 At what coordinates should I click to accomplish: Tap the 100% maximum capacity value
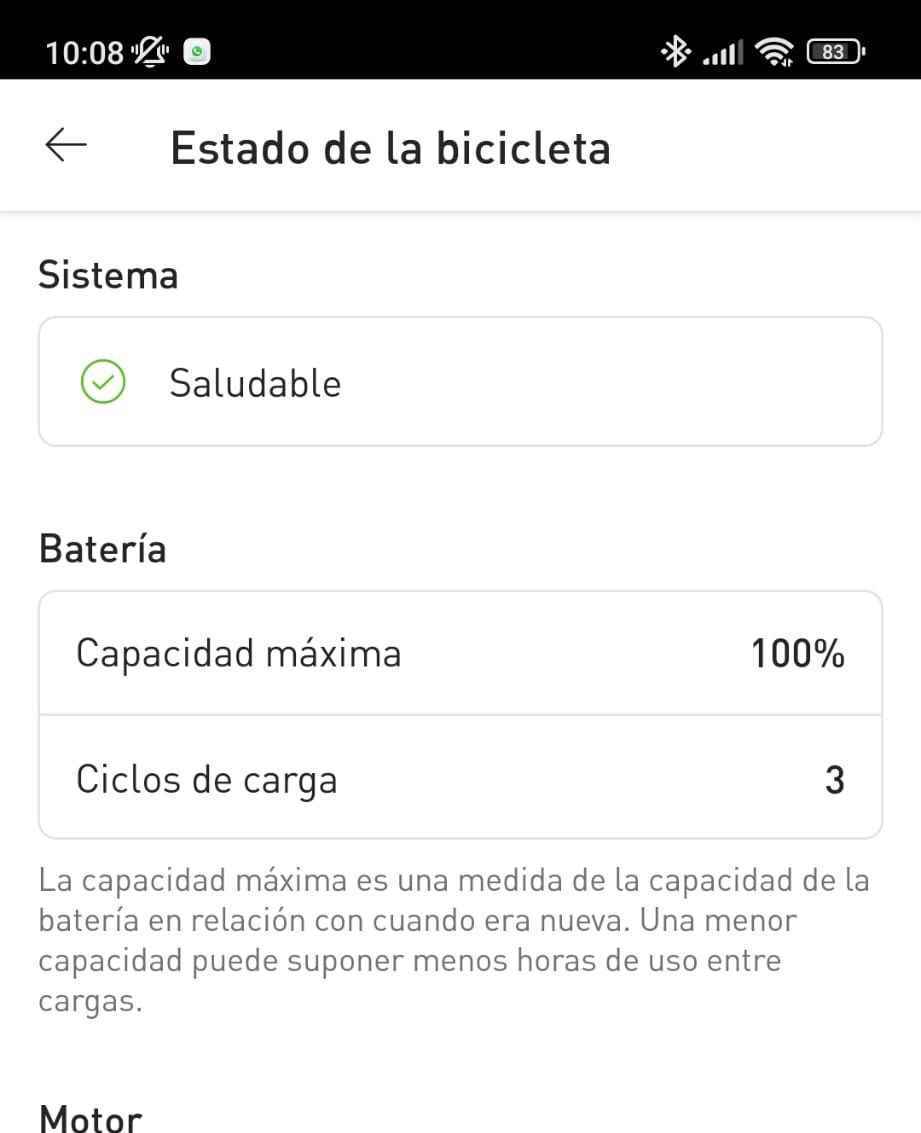tap(798, 654)
